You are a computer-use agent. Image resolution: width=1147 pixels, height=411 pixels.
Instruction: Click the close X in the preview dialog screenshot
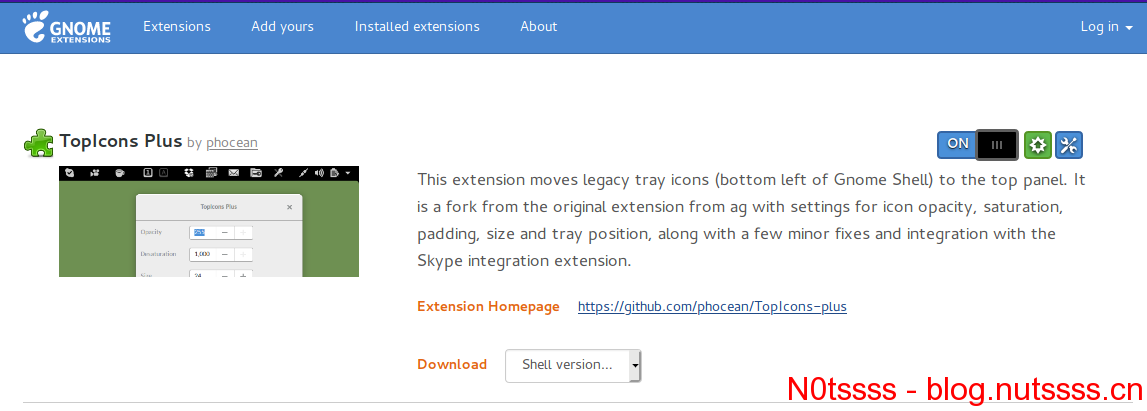click(x=290, y=207)
